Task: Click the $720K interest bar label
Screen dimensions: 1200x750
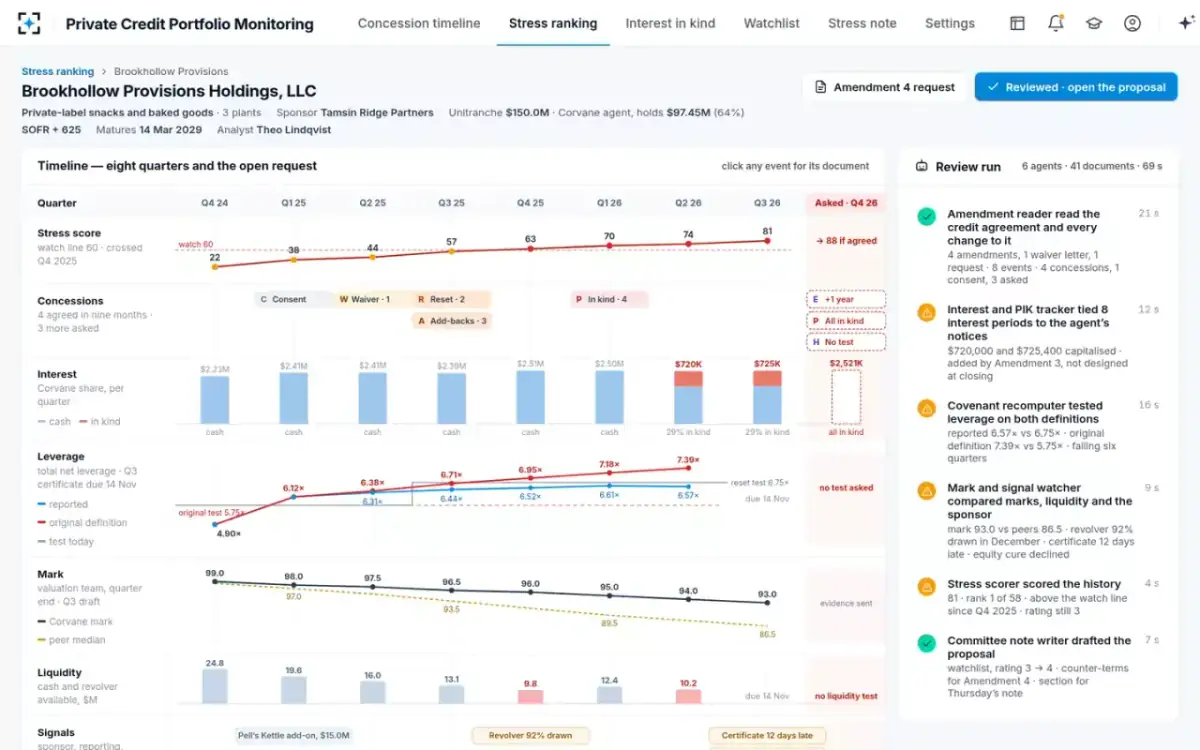Action: 688,364
